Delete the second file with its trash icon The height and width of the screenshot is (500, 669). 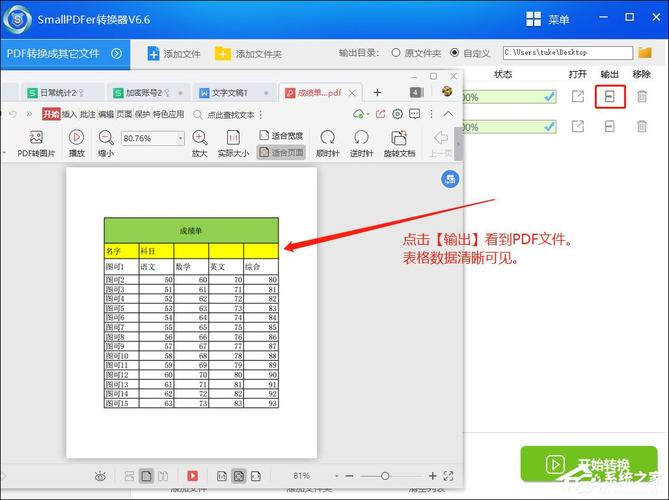pos(642,126)
